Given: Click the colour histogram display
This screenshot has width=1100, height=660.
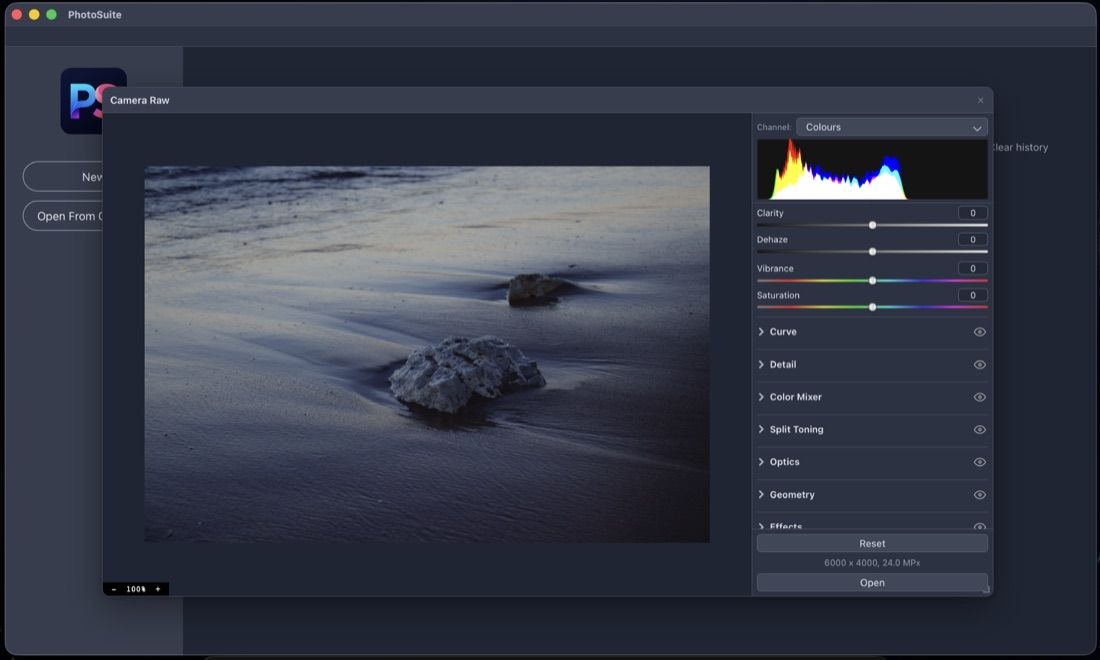Looking at the screenshot, I should 872,169.
